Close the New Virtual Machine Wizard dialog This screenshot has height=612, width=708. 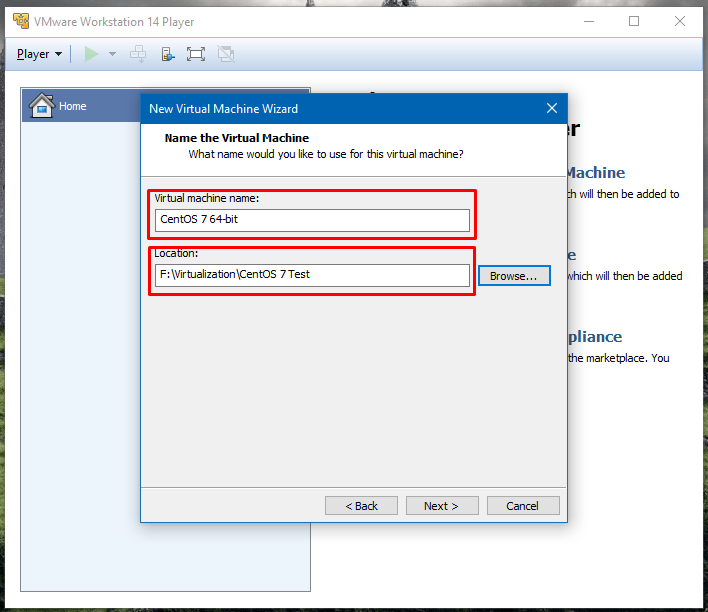click(x=552, y=108)
